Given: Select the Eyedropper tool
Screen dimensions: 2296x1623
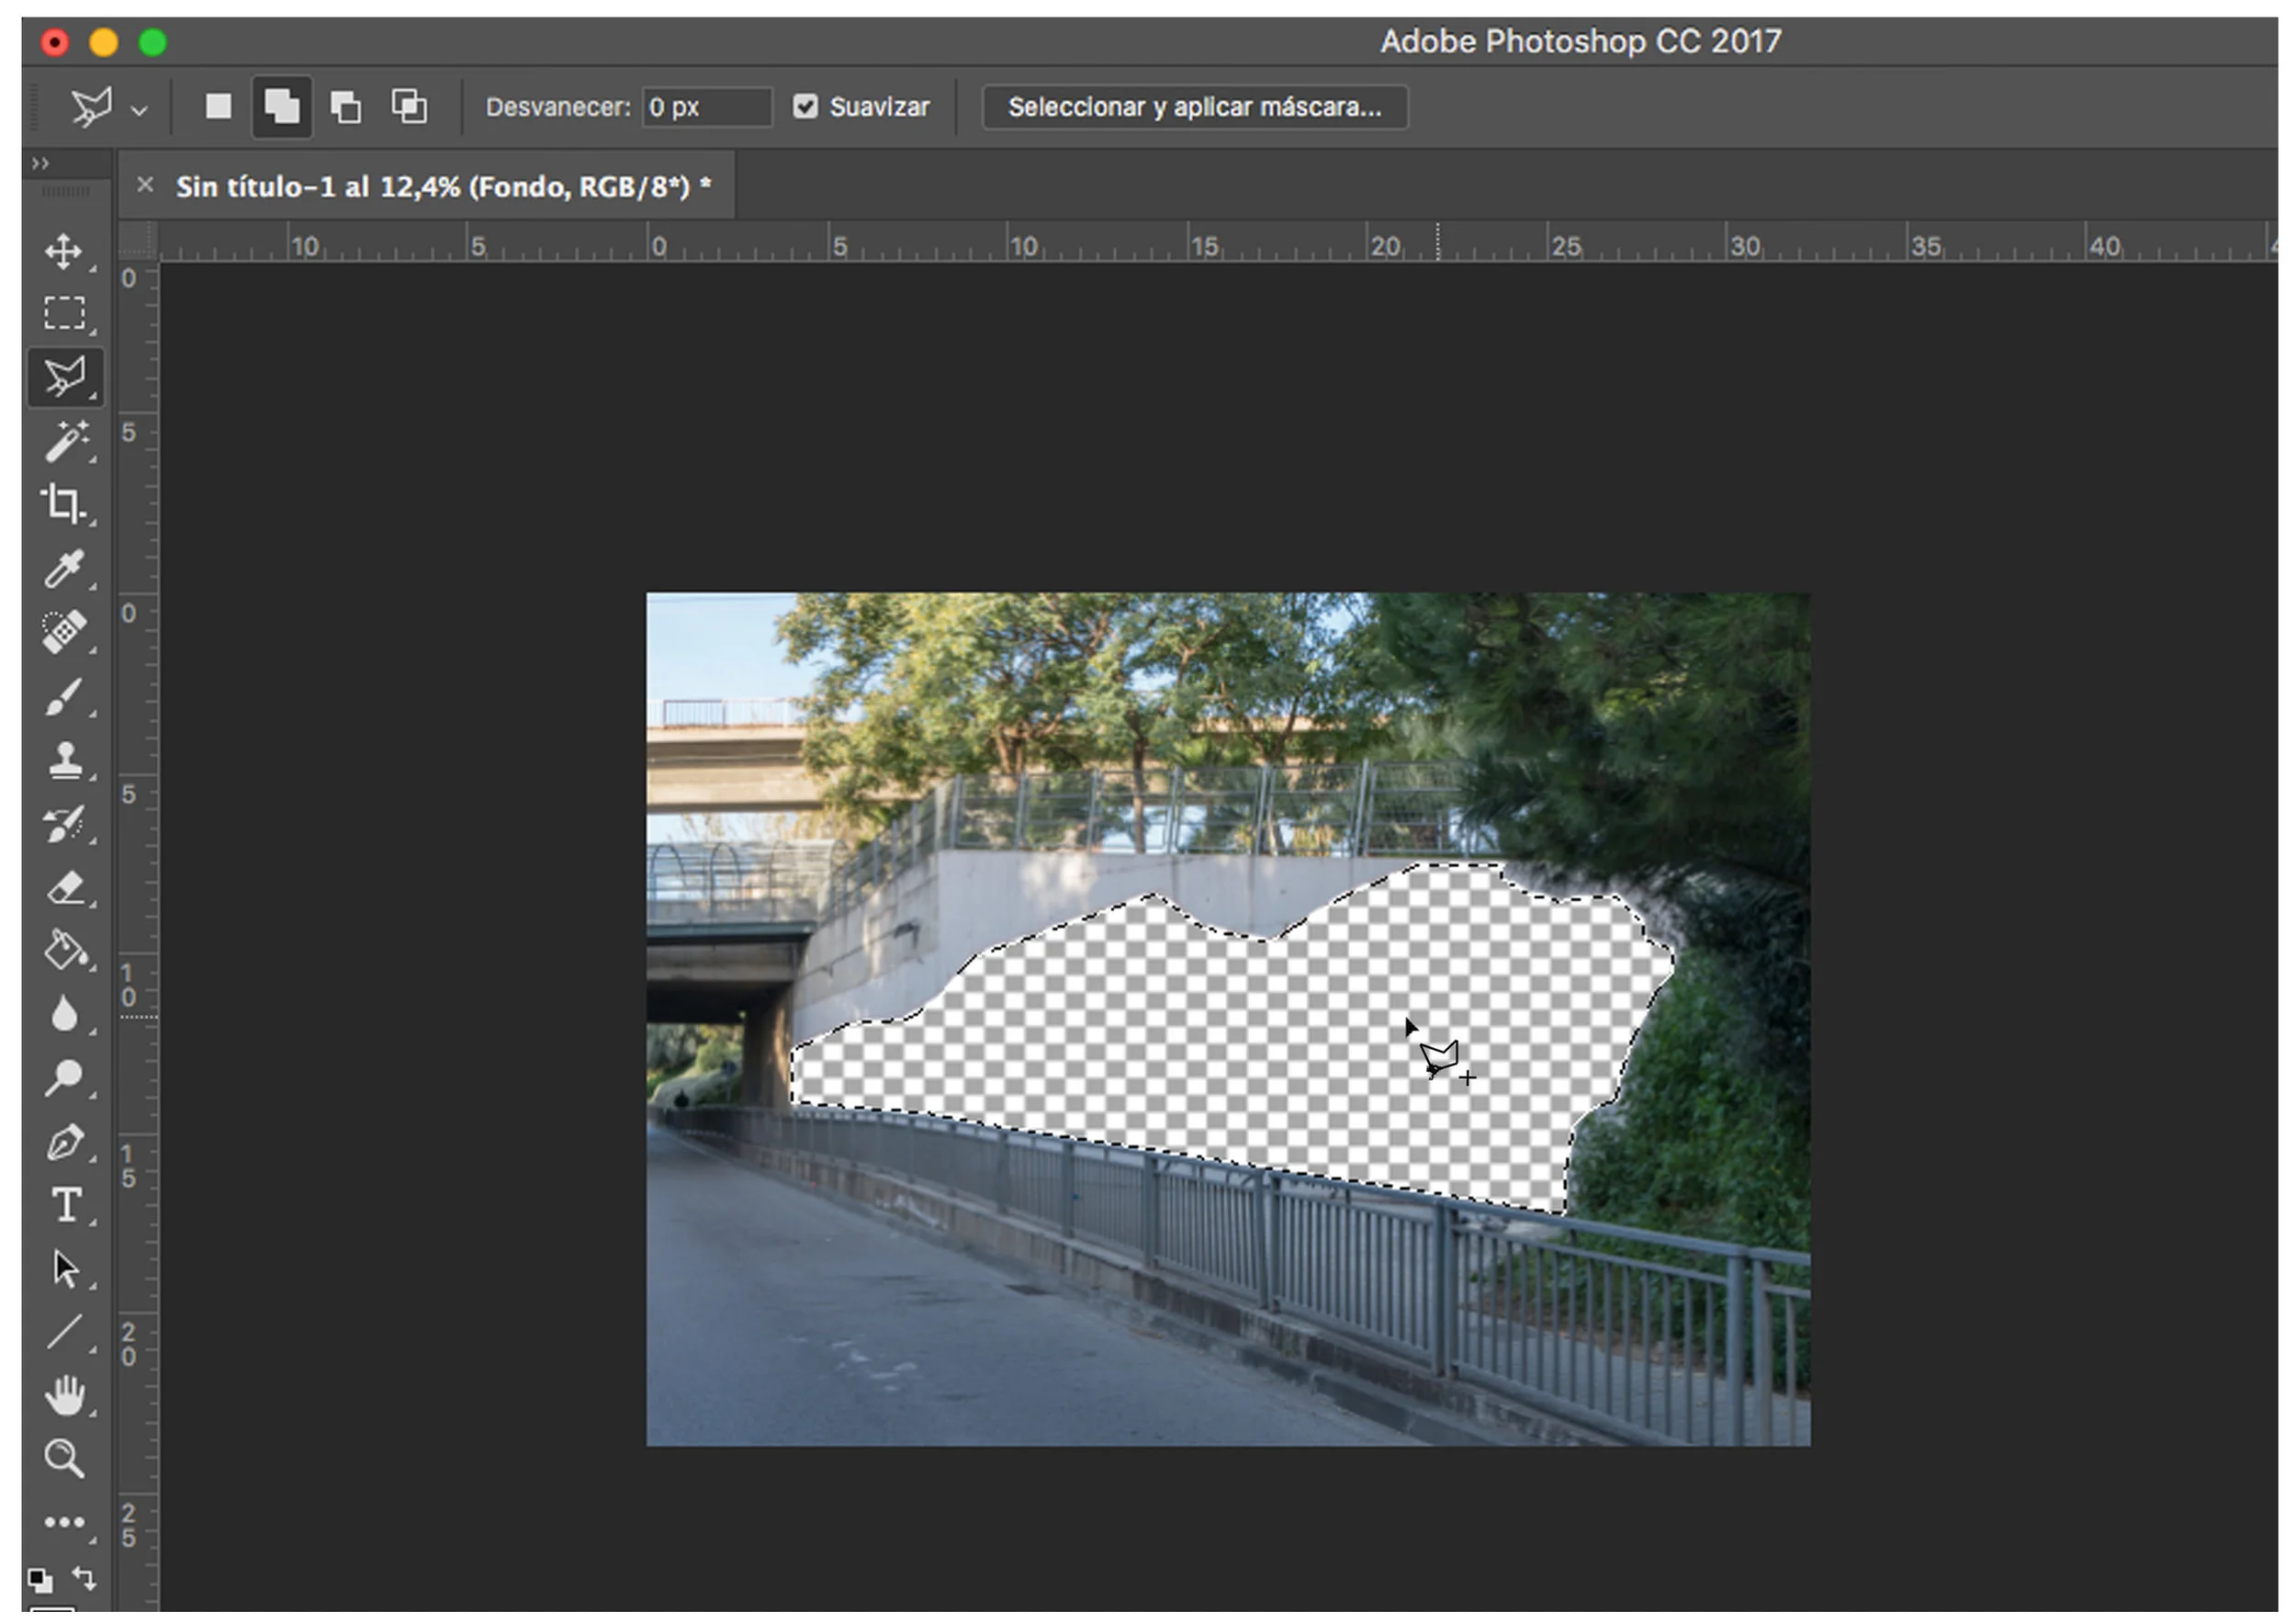Looking at the screenshot, I should pos(64,569).
